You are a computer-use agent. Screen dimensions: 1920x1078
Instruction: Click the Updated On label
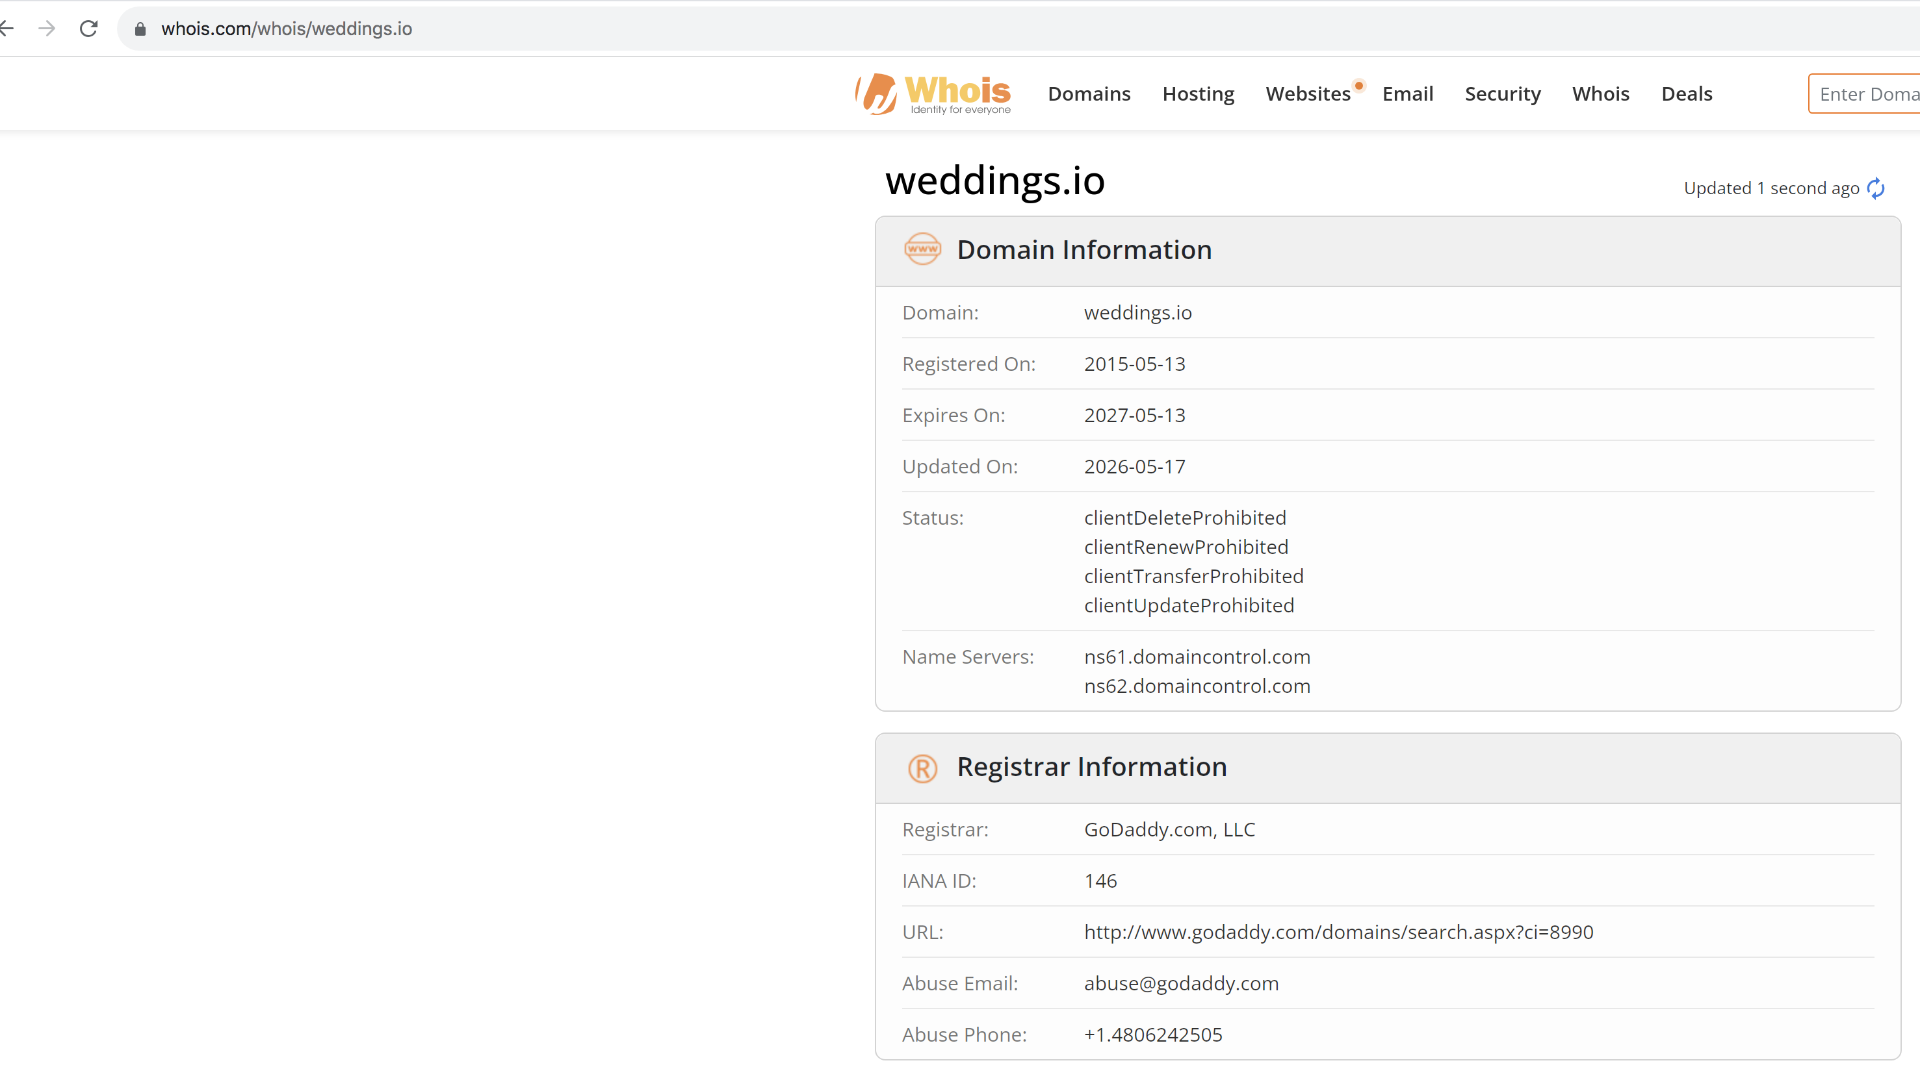959,467
